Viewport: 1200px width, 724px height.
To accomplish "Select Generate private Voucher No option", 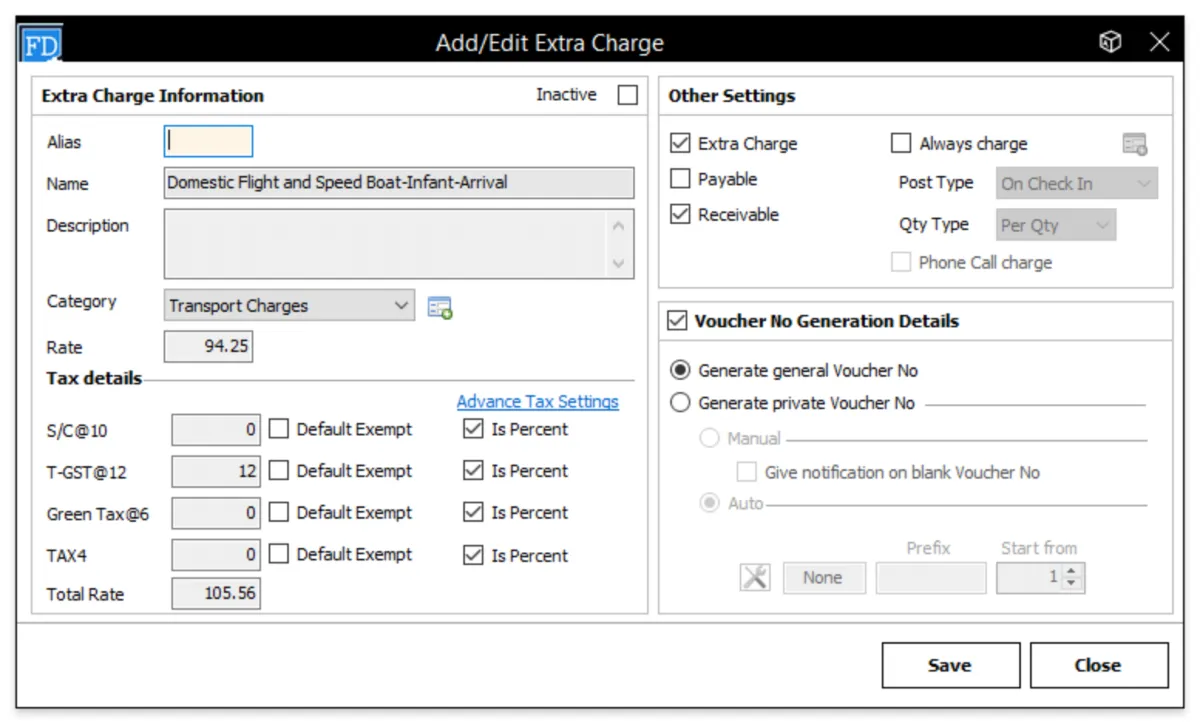I will point(680,403).
